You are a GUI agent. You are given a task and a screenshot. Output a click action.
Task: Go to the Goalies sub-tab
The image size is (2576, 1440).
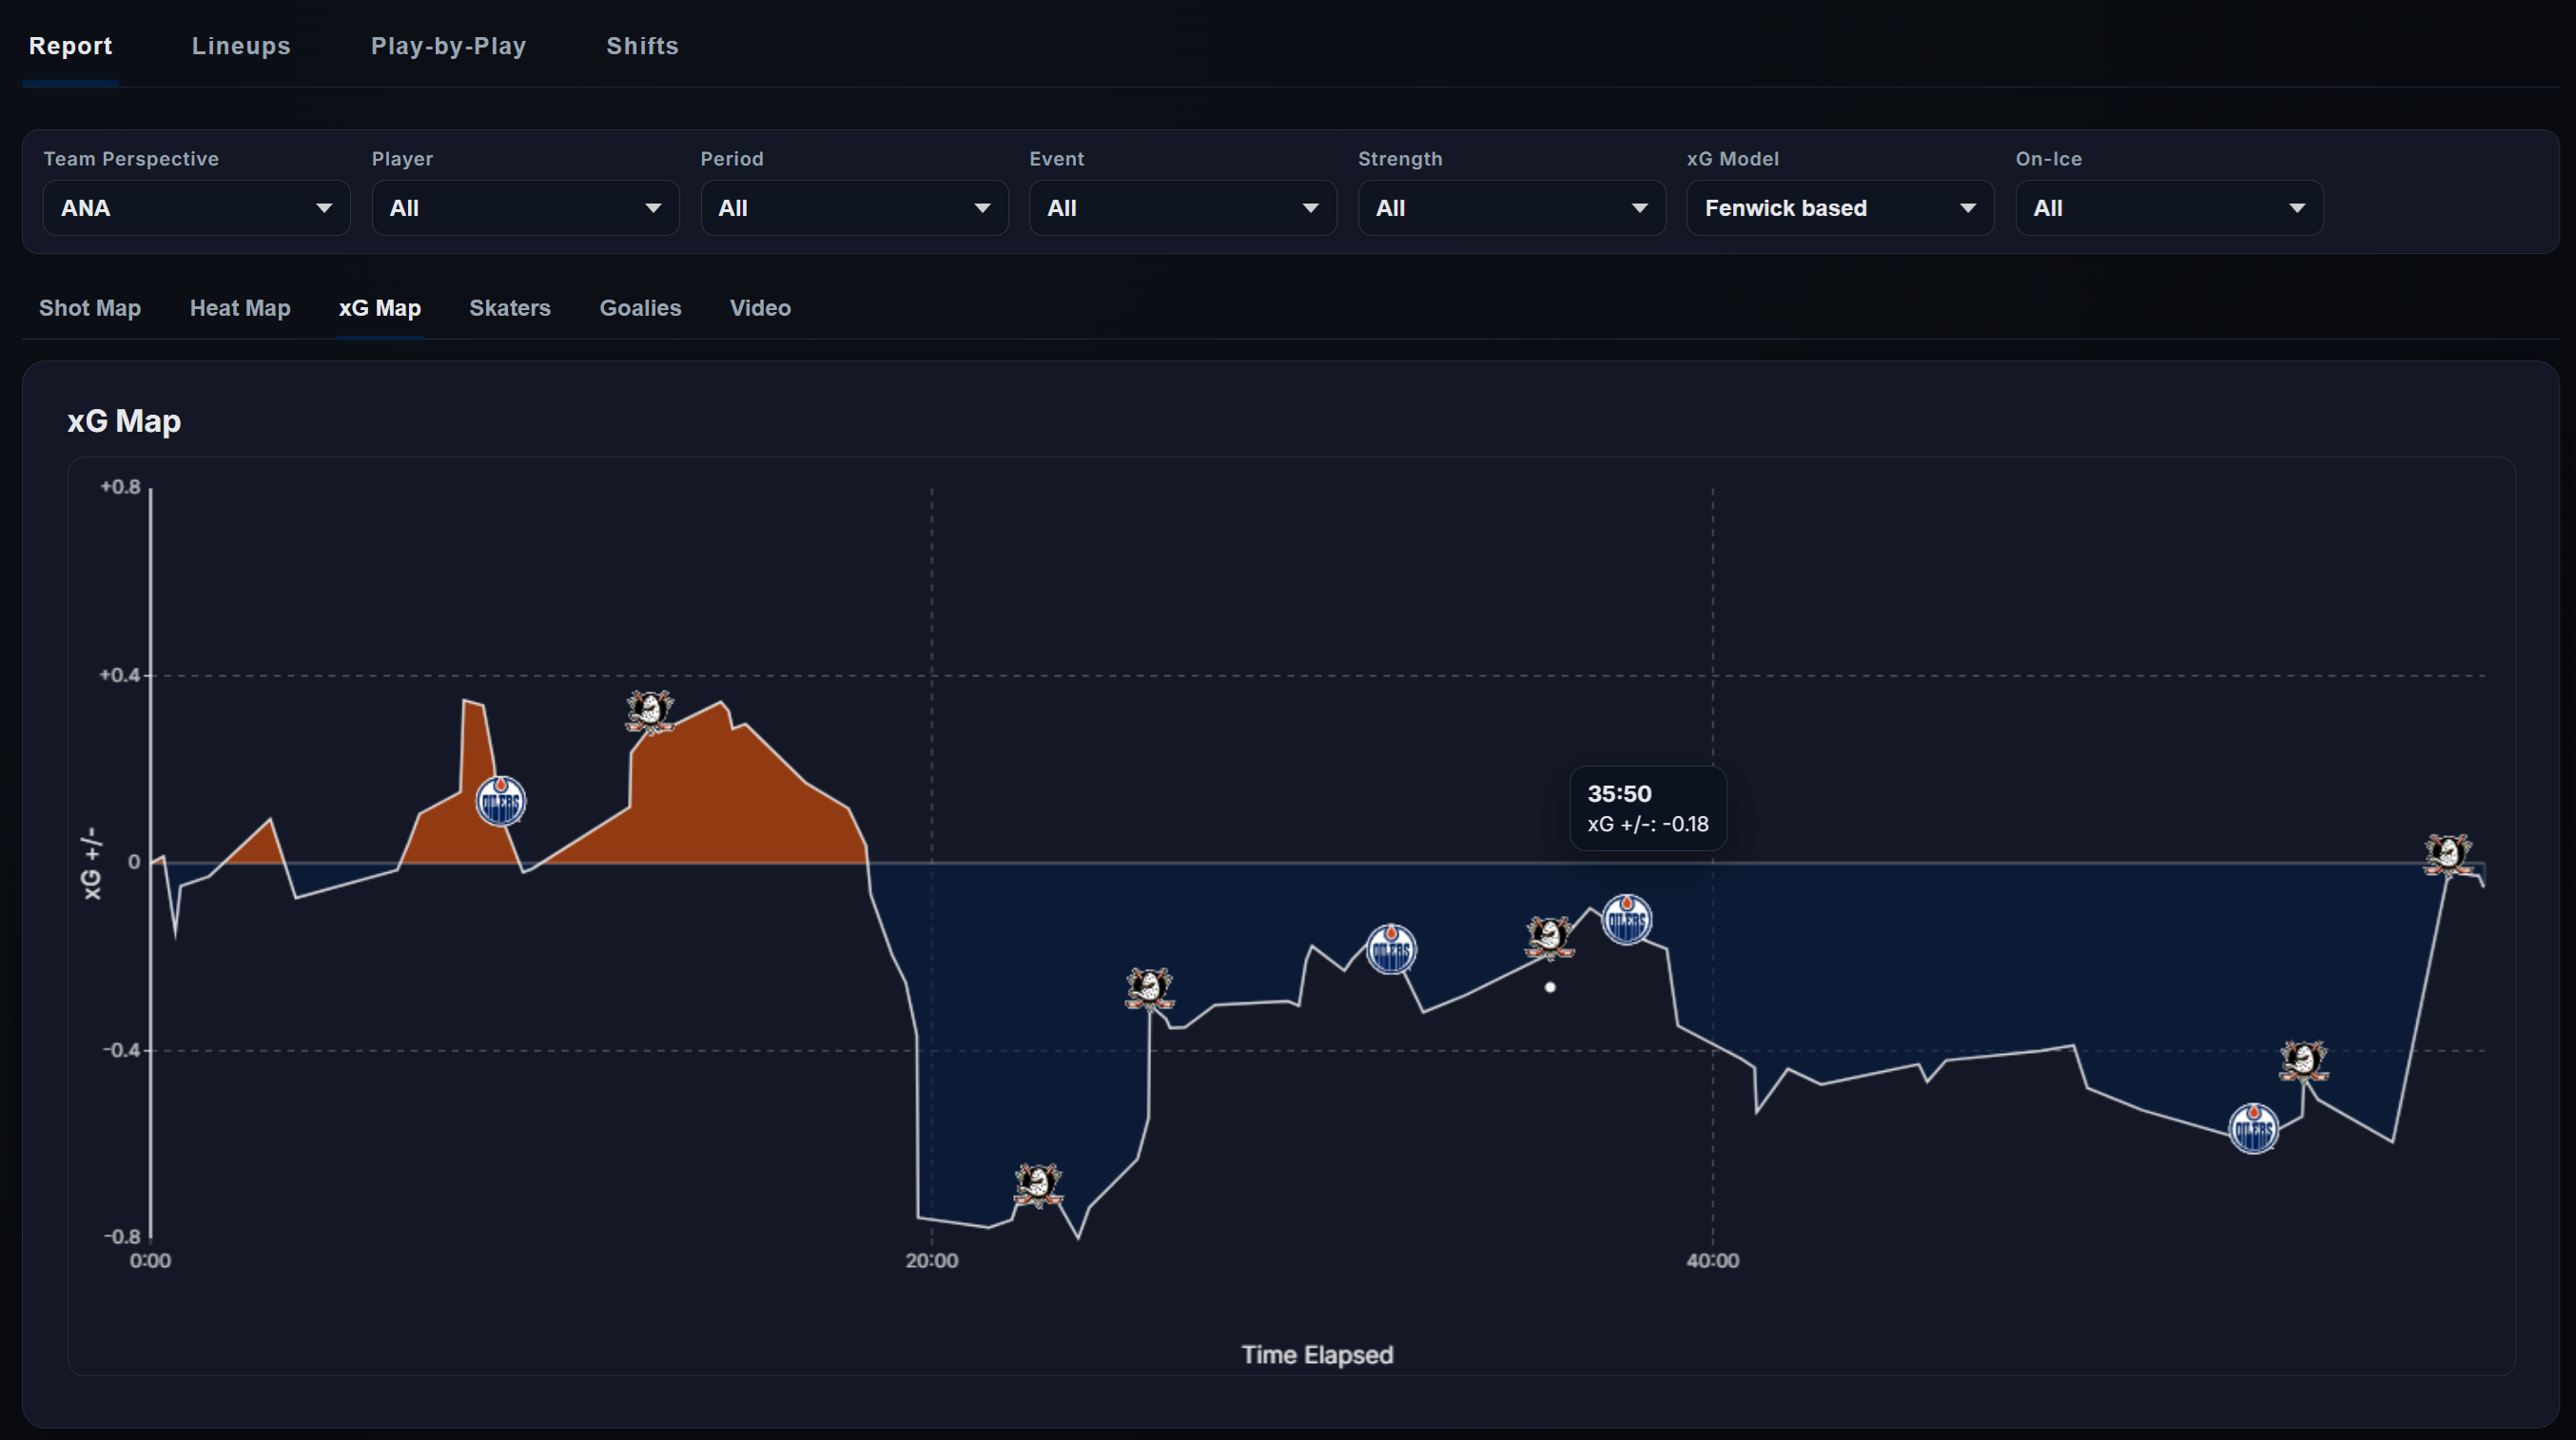[640, 308]
